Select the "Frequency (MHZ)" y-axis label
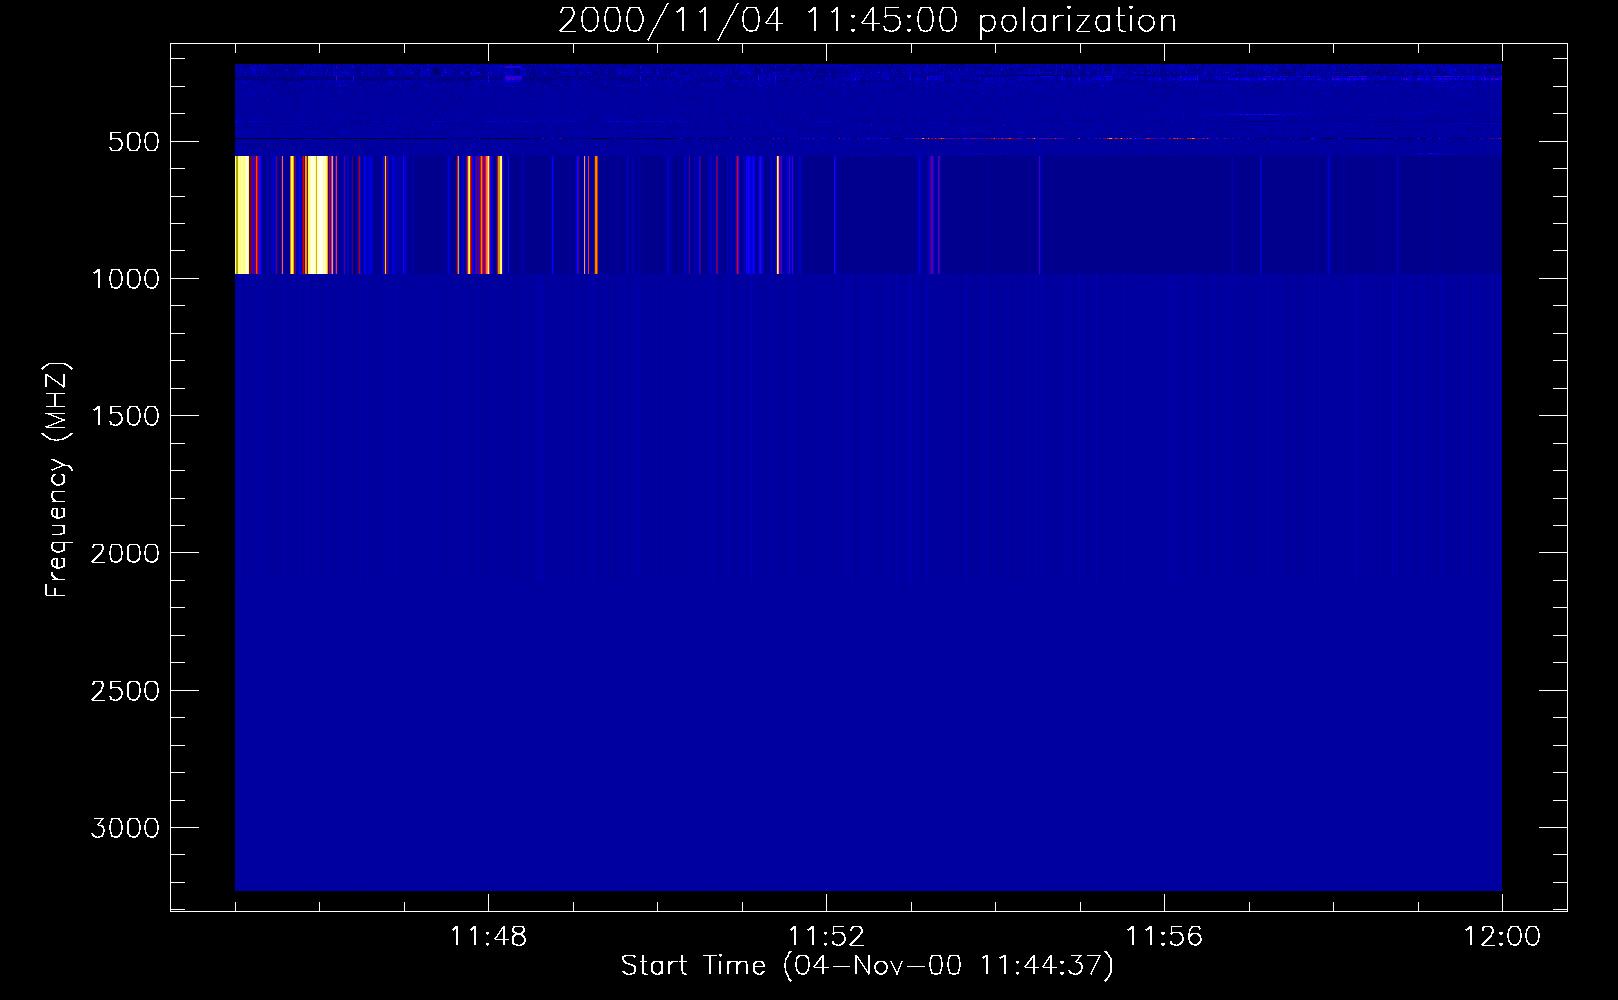Viewport: 1618px width, 1000px height. tap(58, 480)
